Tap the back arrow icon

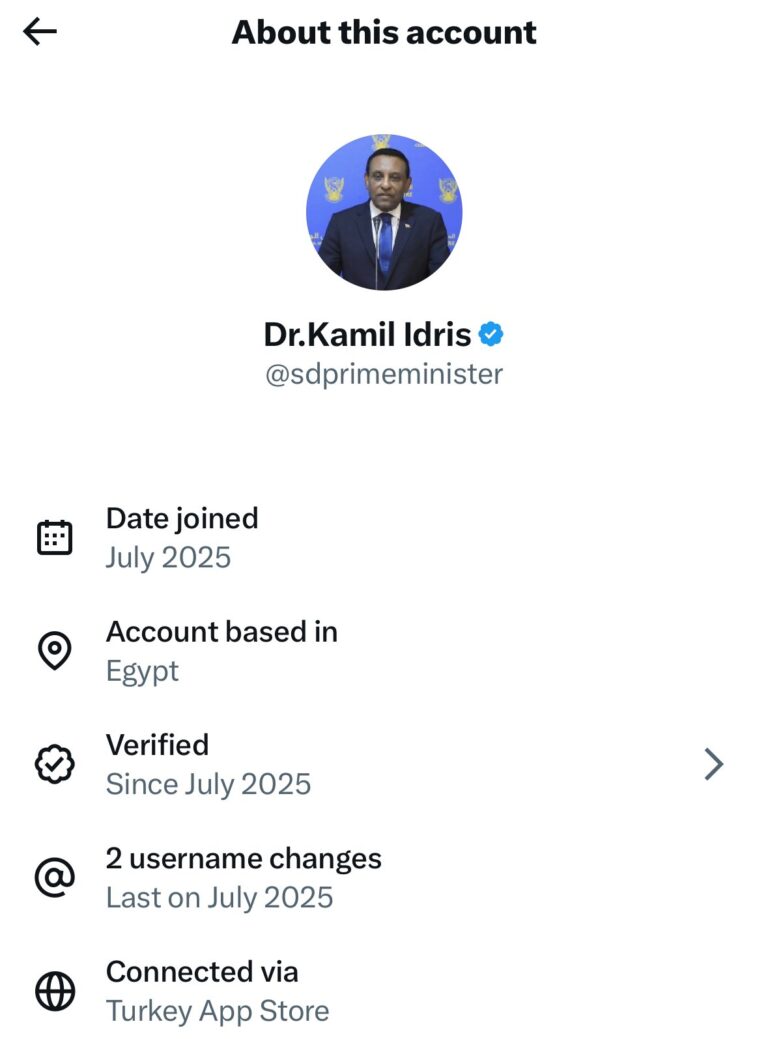pyautogui.click(x=40, y=32)
